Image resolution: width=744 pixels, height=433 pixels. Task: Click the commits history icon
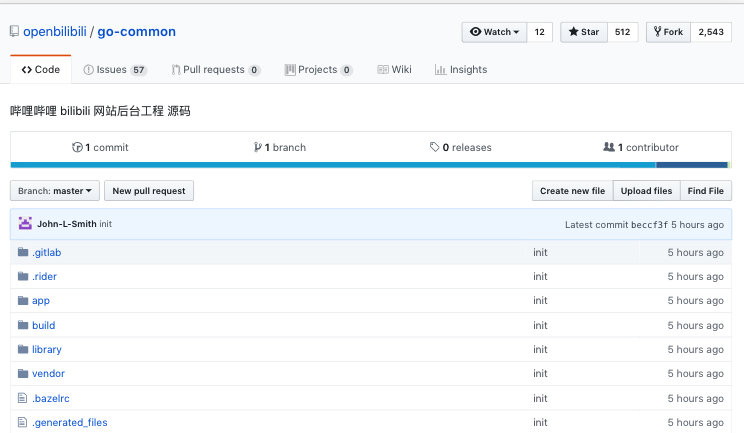(x=77, y=147)
